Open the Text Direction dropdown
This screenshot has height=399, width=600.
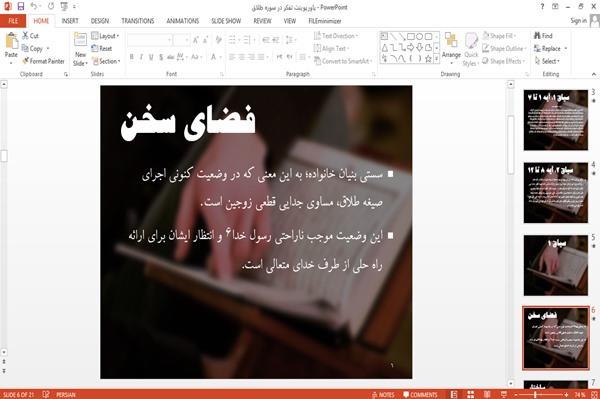tap(336, 36)
